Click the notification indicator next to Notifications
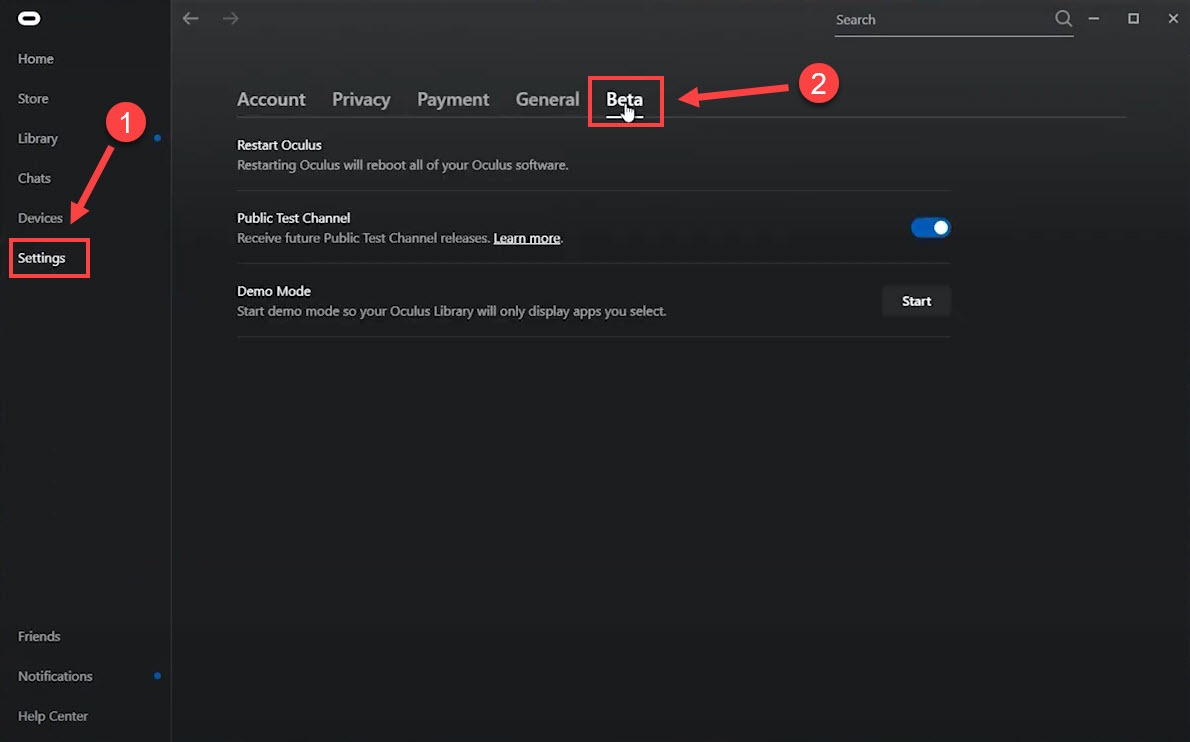 tap(157, 675)
